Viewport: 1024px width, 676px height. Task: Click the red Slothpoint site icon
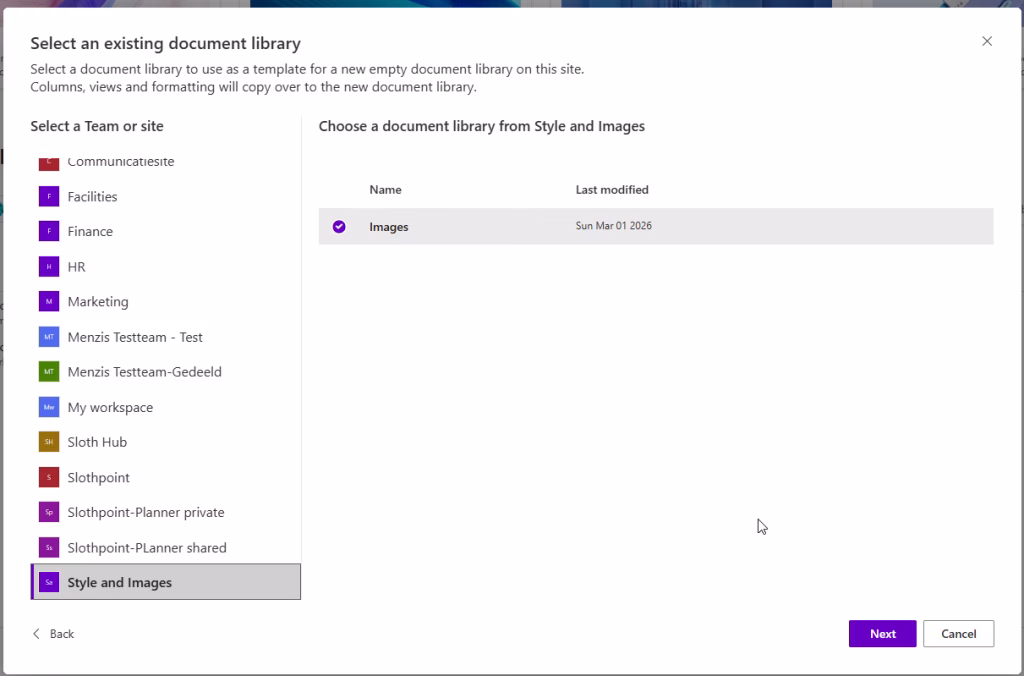49,477
